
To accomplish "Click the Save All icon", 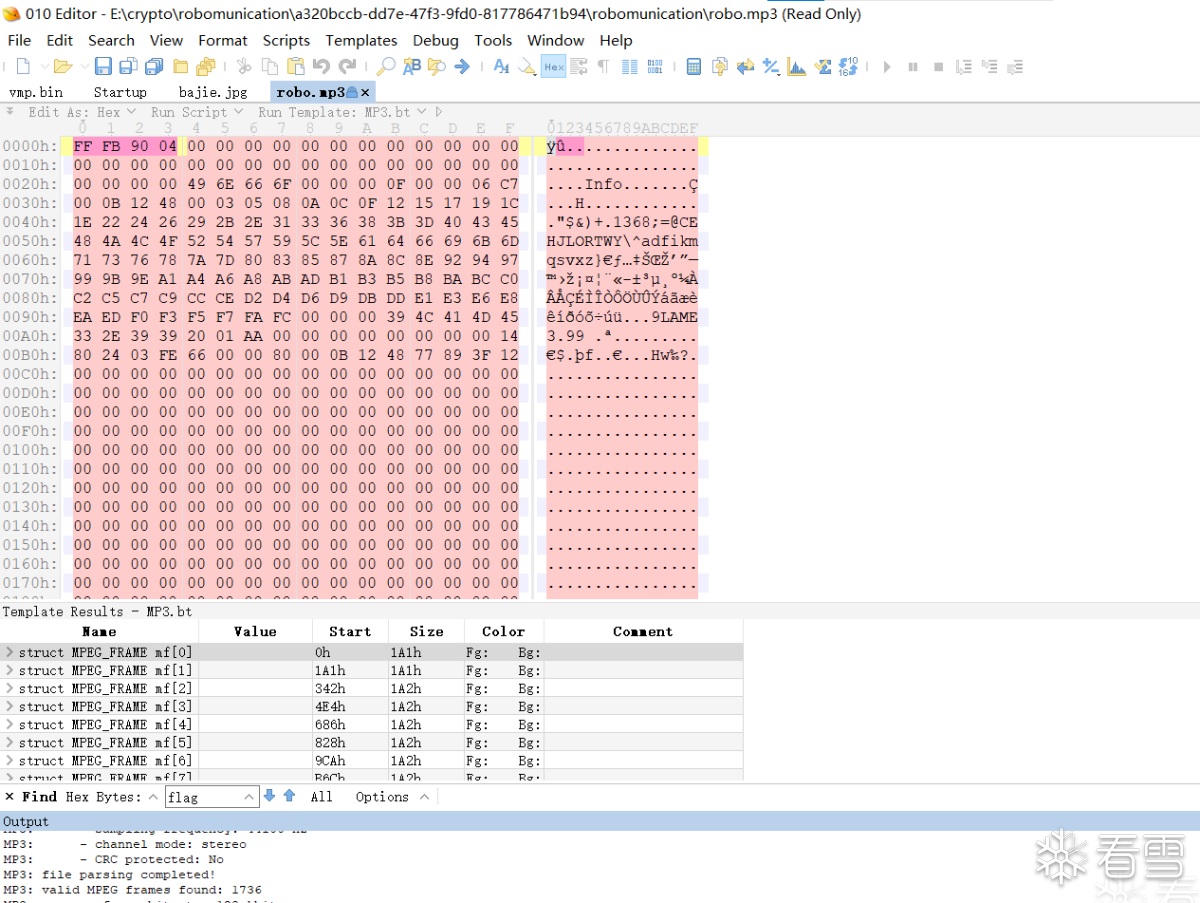I will 154,67.
